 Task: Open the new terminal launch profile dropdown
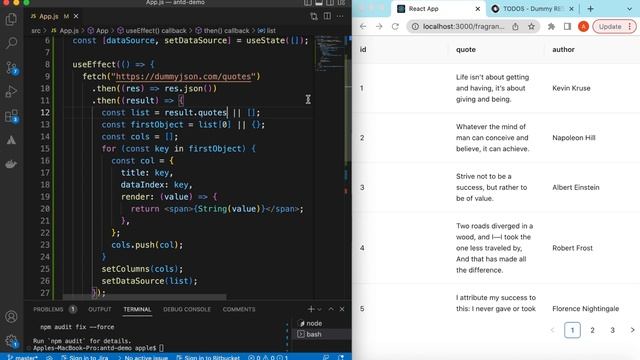tap(319, 309)
